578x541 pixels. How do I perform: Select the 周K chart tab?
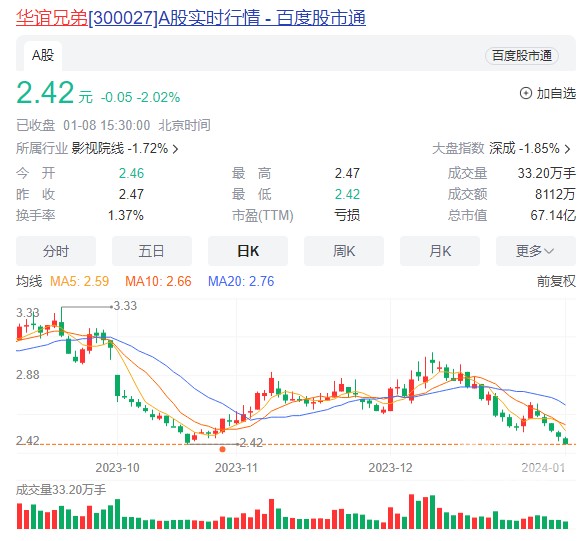pos(344,251)
